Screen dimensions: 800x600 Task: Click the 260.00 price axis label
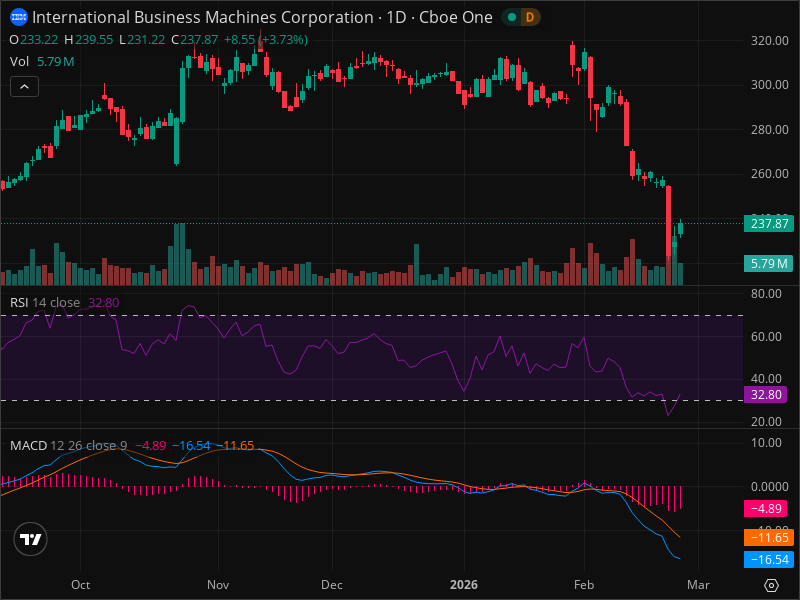click(769, 174)
